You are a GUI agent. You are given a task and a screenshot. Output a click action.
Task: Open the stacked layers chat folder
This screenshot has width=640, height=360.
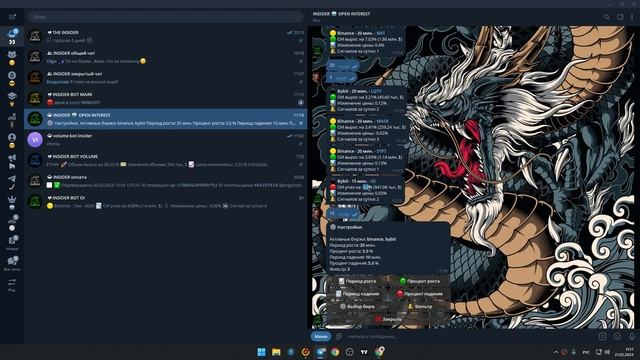point(12,99)
